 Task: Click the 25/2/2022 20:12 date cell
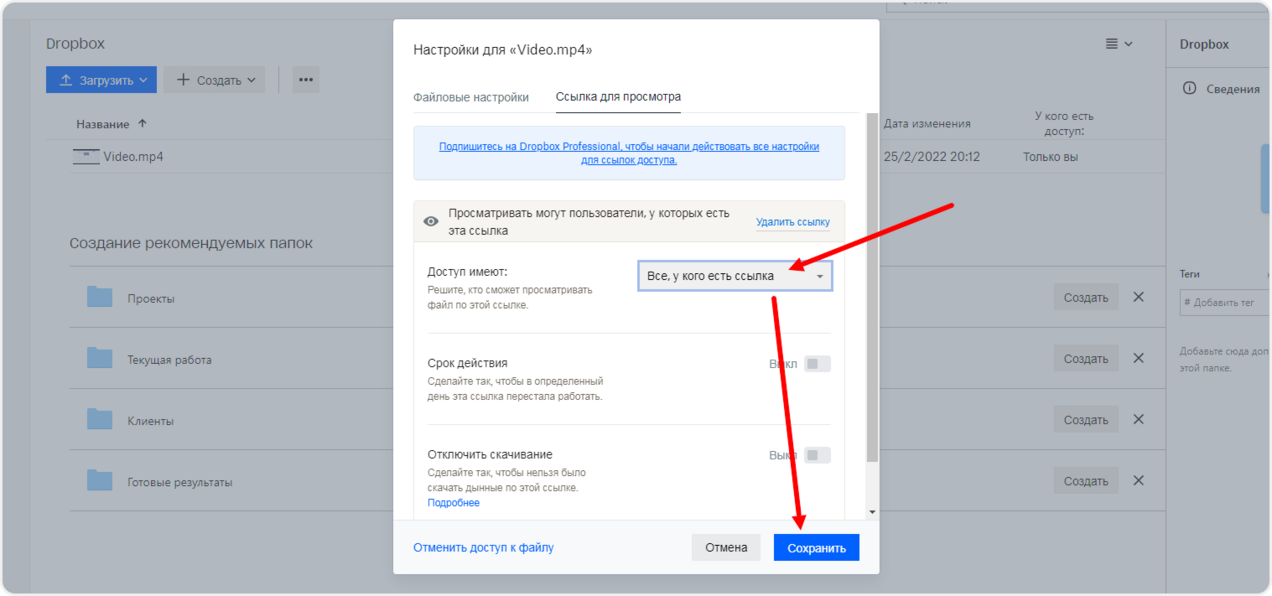(932, 157)
